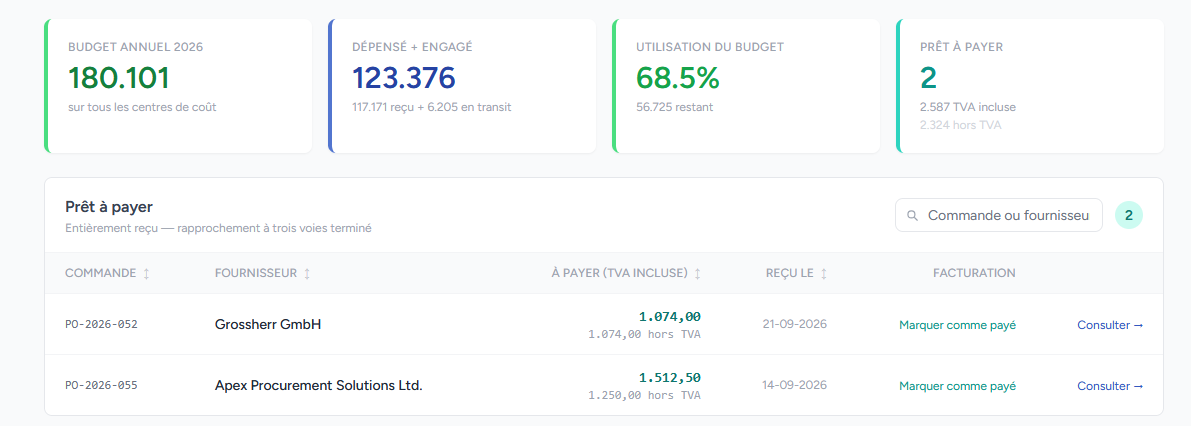
Task: Click the 180.101 budget value
Action: (x=118, y=78)
